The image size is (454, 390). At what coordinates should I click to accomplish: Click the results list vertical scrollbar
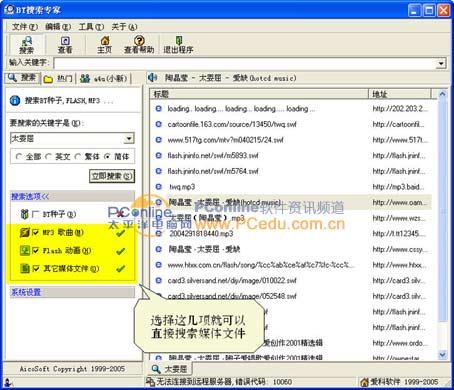point(442,224)
